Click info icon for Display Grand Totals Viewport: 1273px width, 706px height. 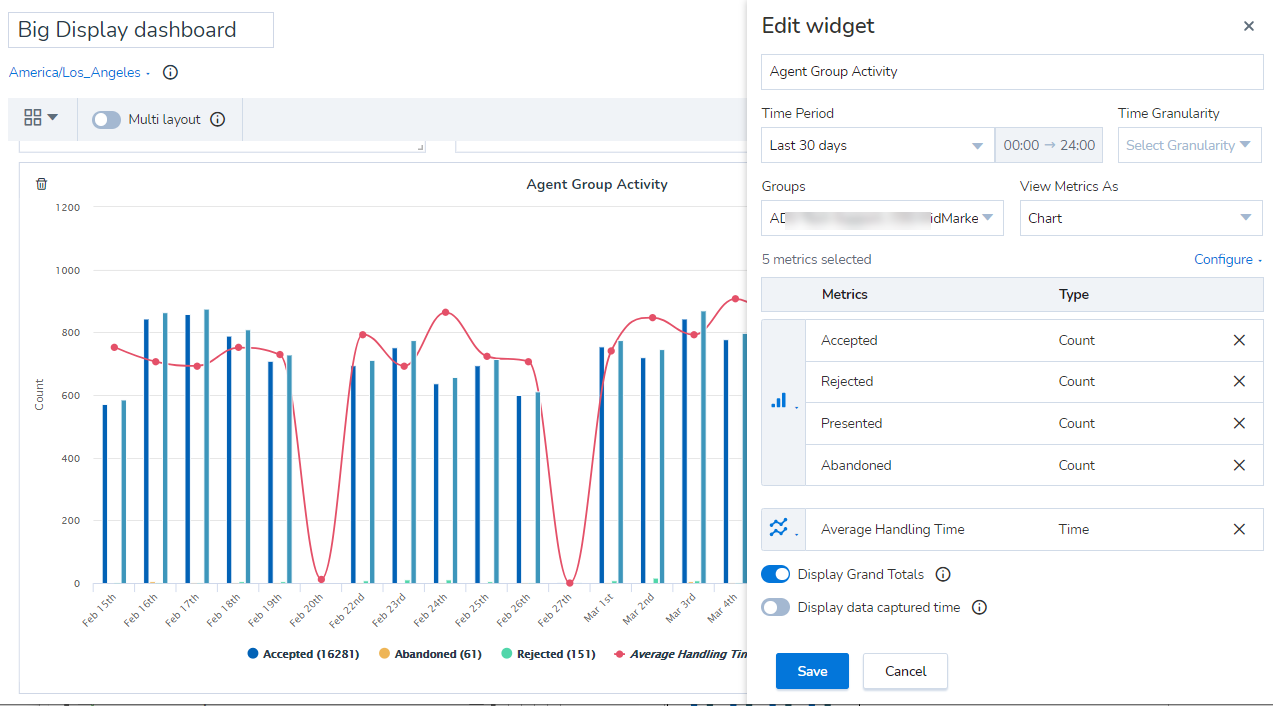(x=942, y=574)
